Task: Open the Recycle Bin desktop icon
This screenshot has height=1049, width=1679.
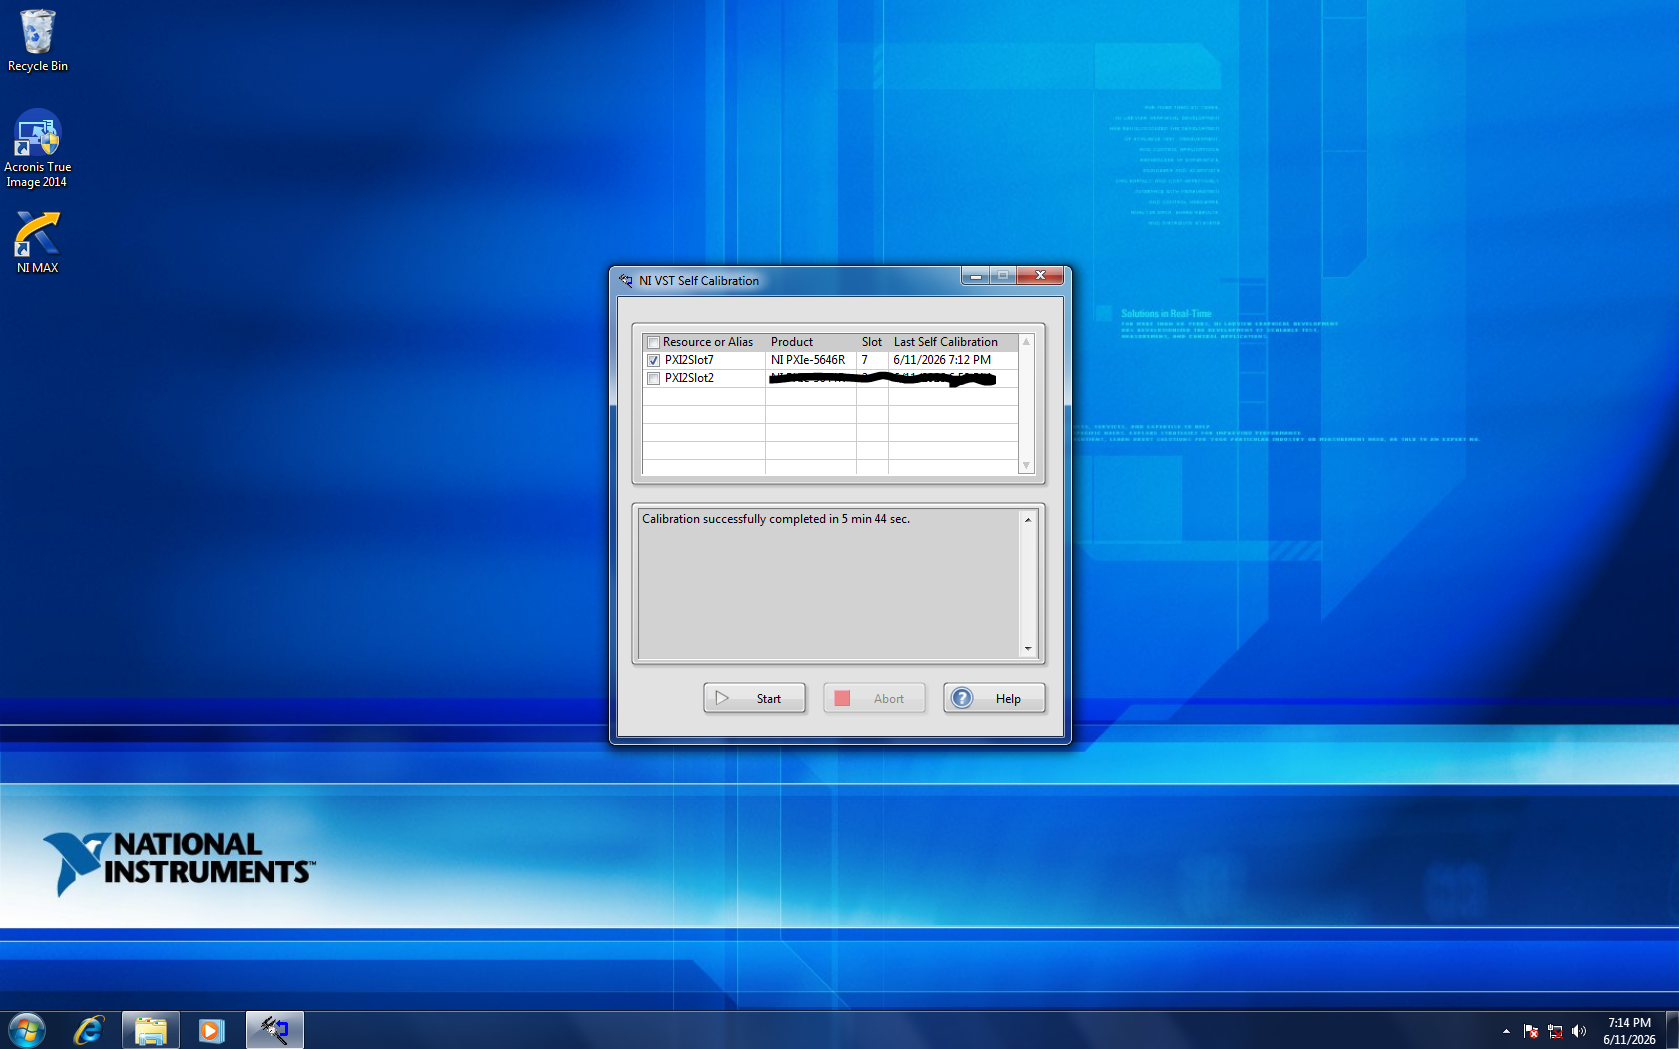Action: [x=37, y=41]
